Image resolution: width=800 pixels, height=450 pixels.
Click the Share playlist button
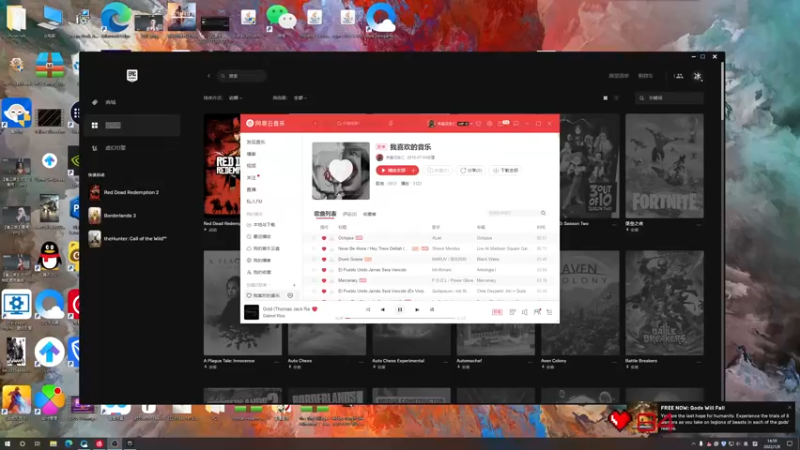tap(471, 170)
